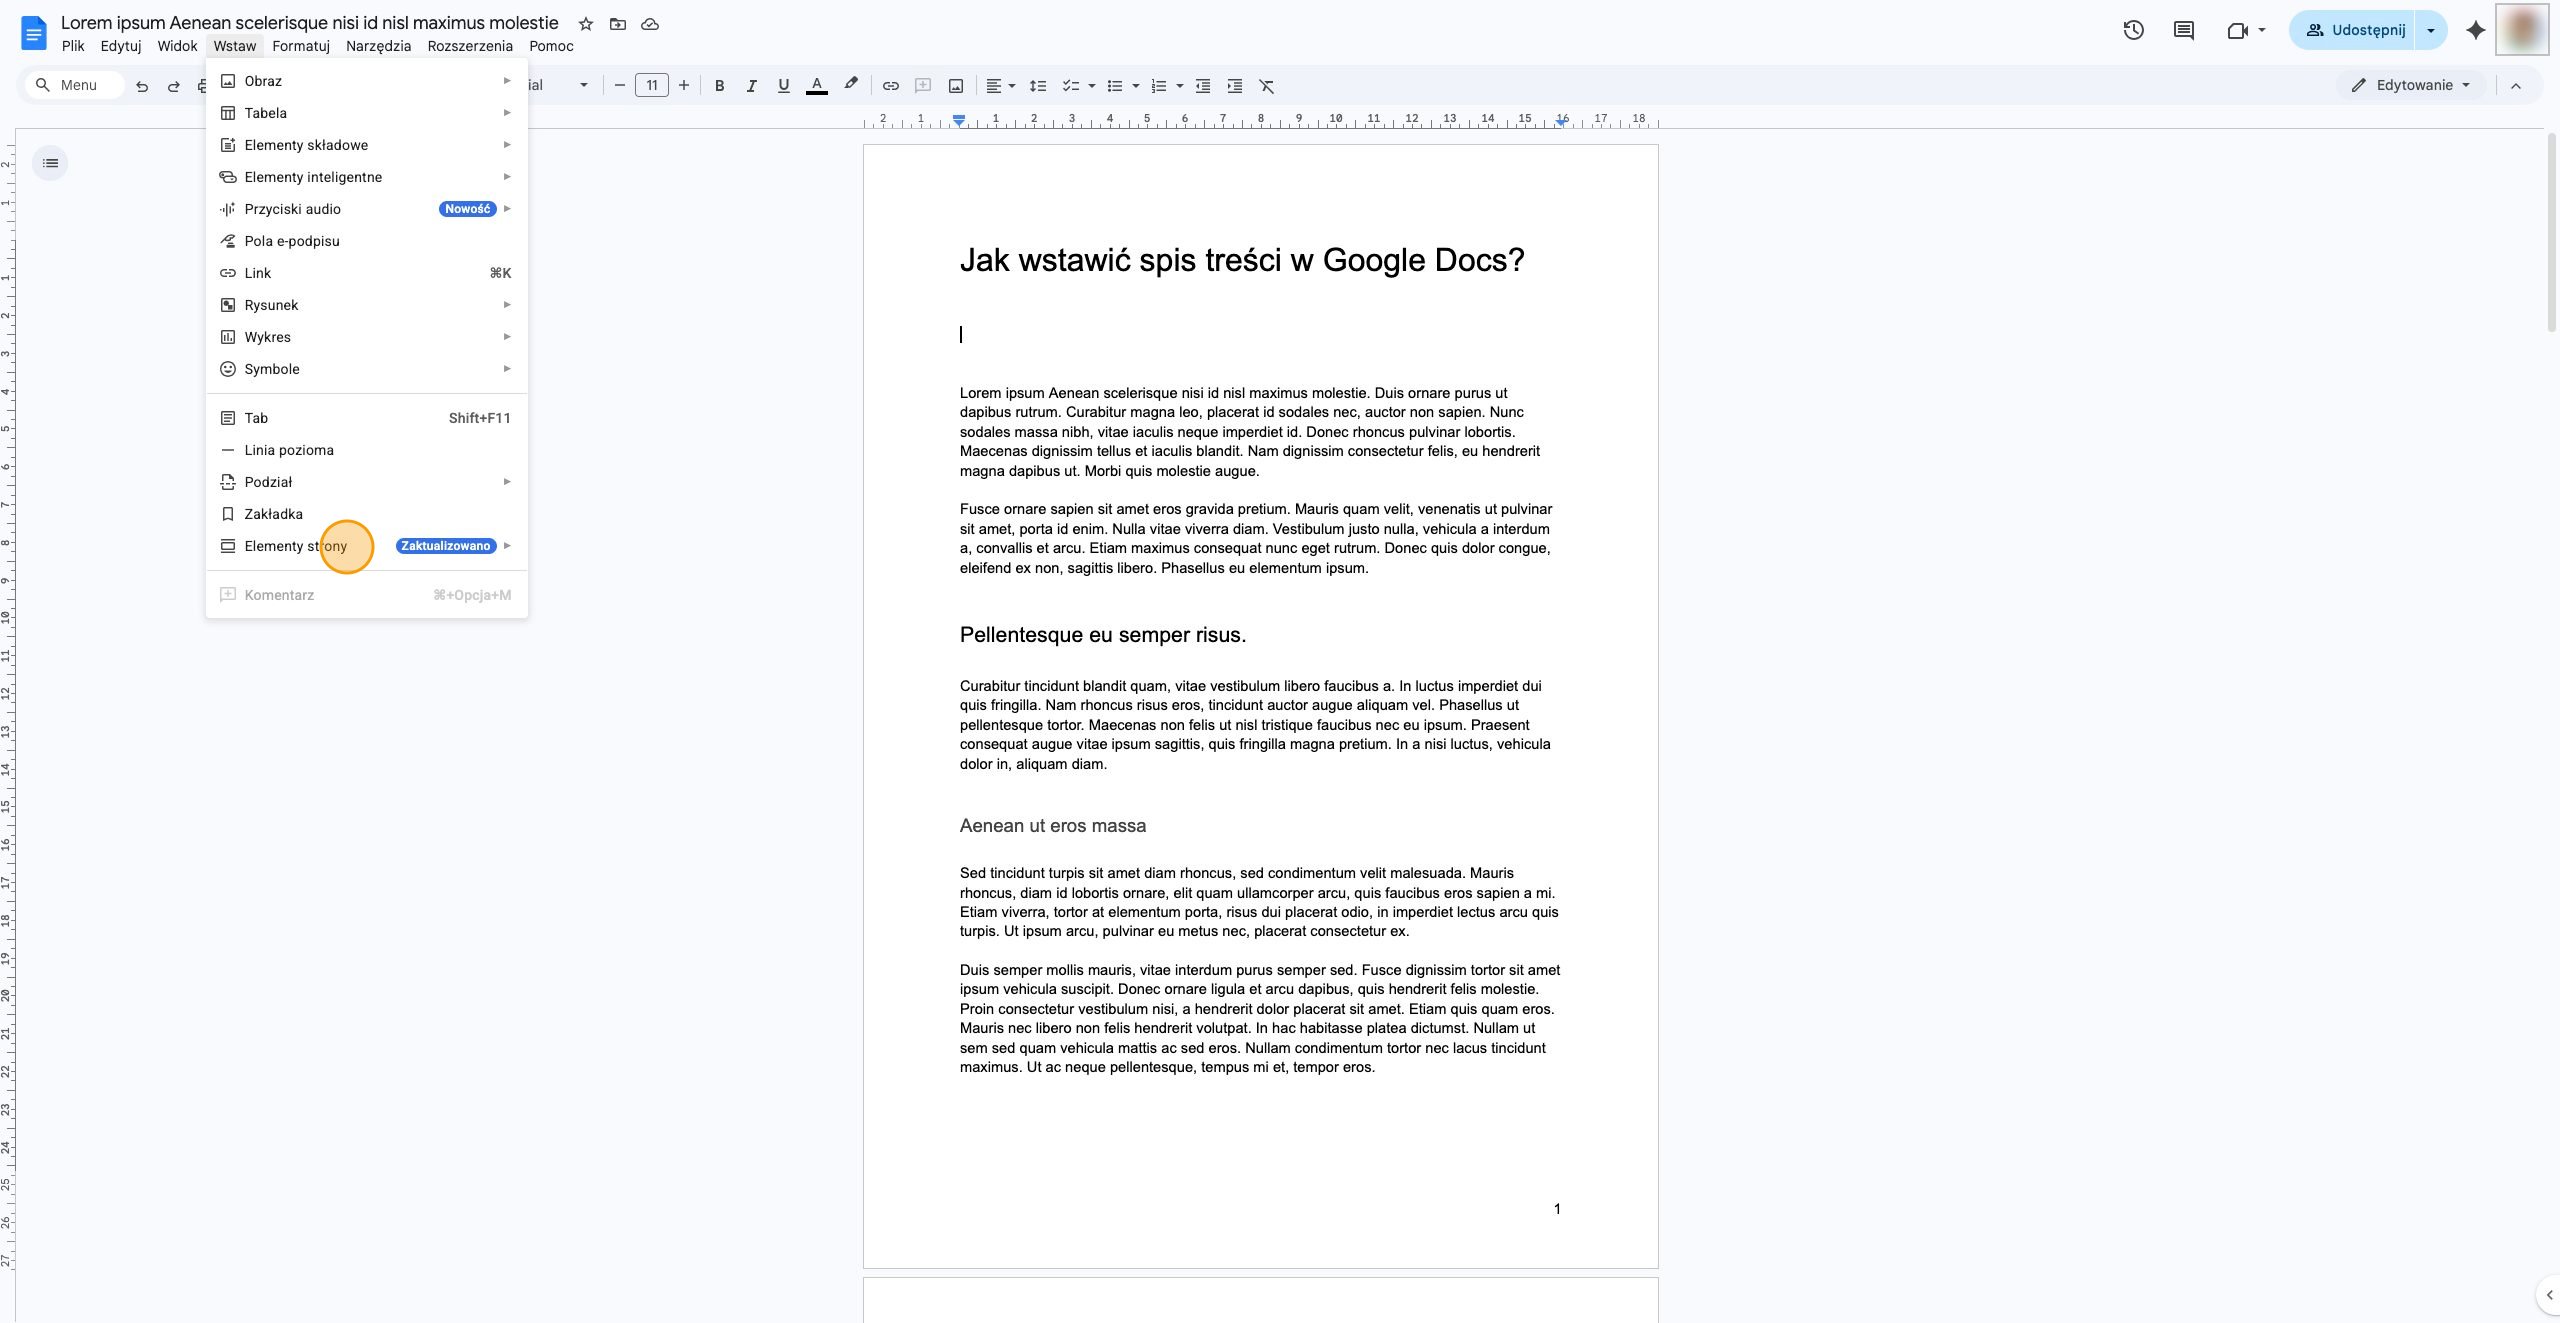
Task: Search menus with Menu box
Action: [76, 85]
